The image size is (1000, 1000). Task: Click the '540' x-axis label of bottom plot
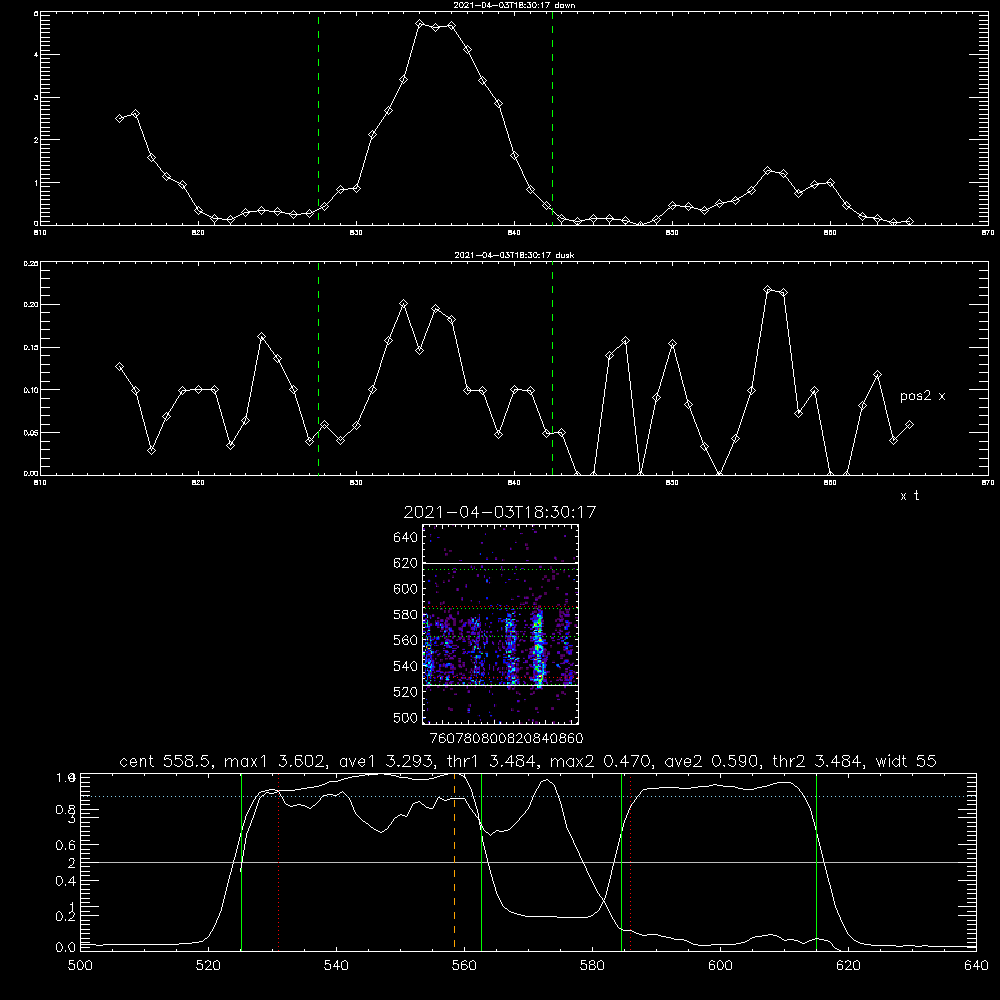coord(336,966)
